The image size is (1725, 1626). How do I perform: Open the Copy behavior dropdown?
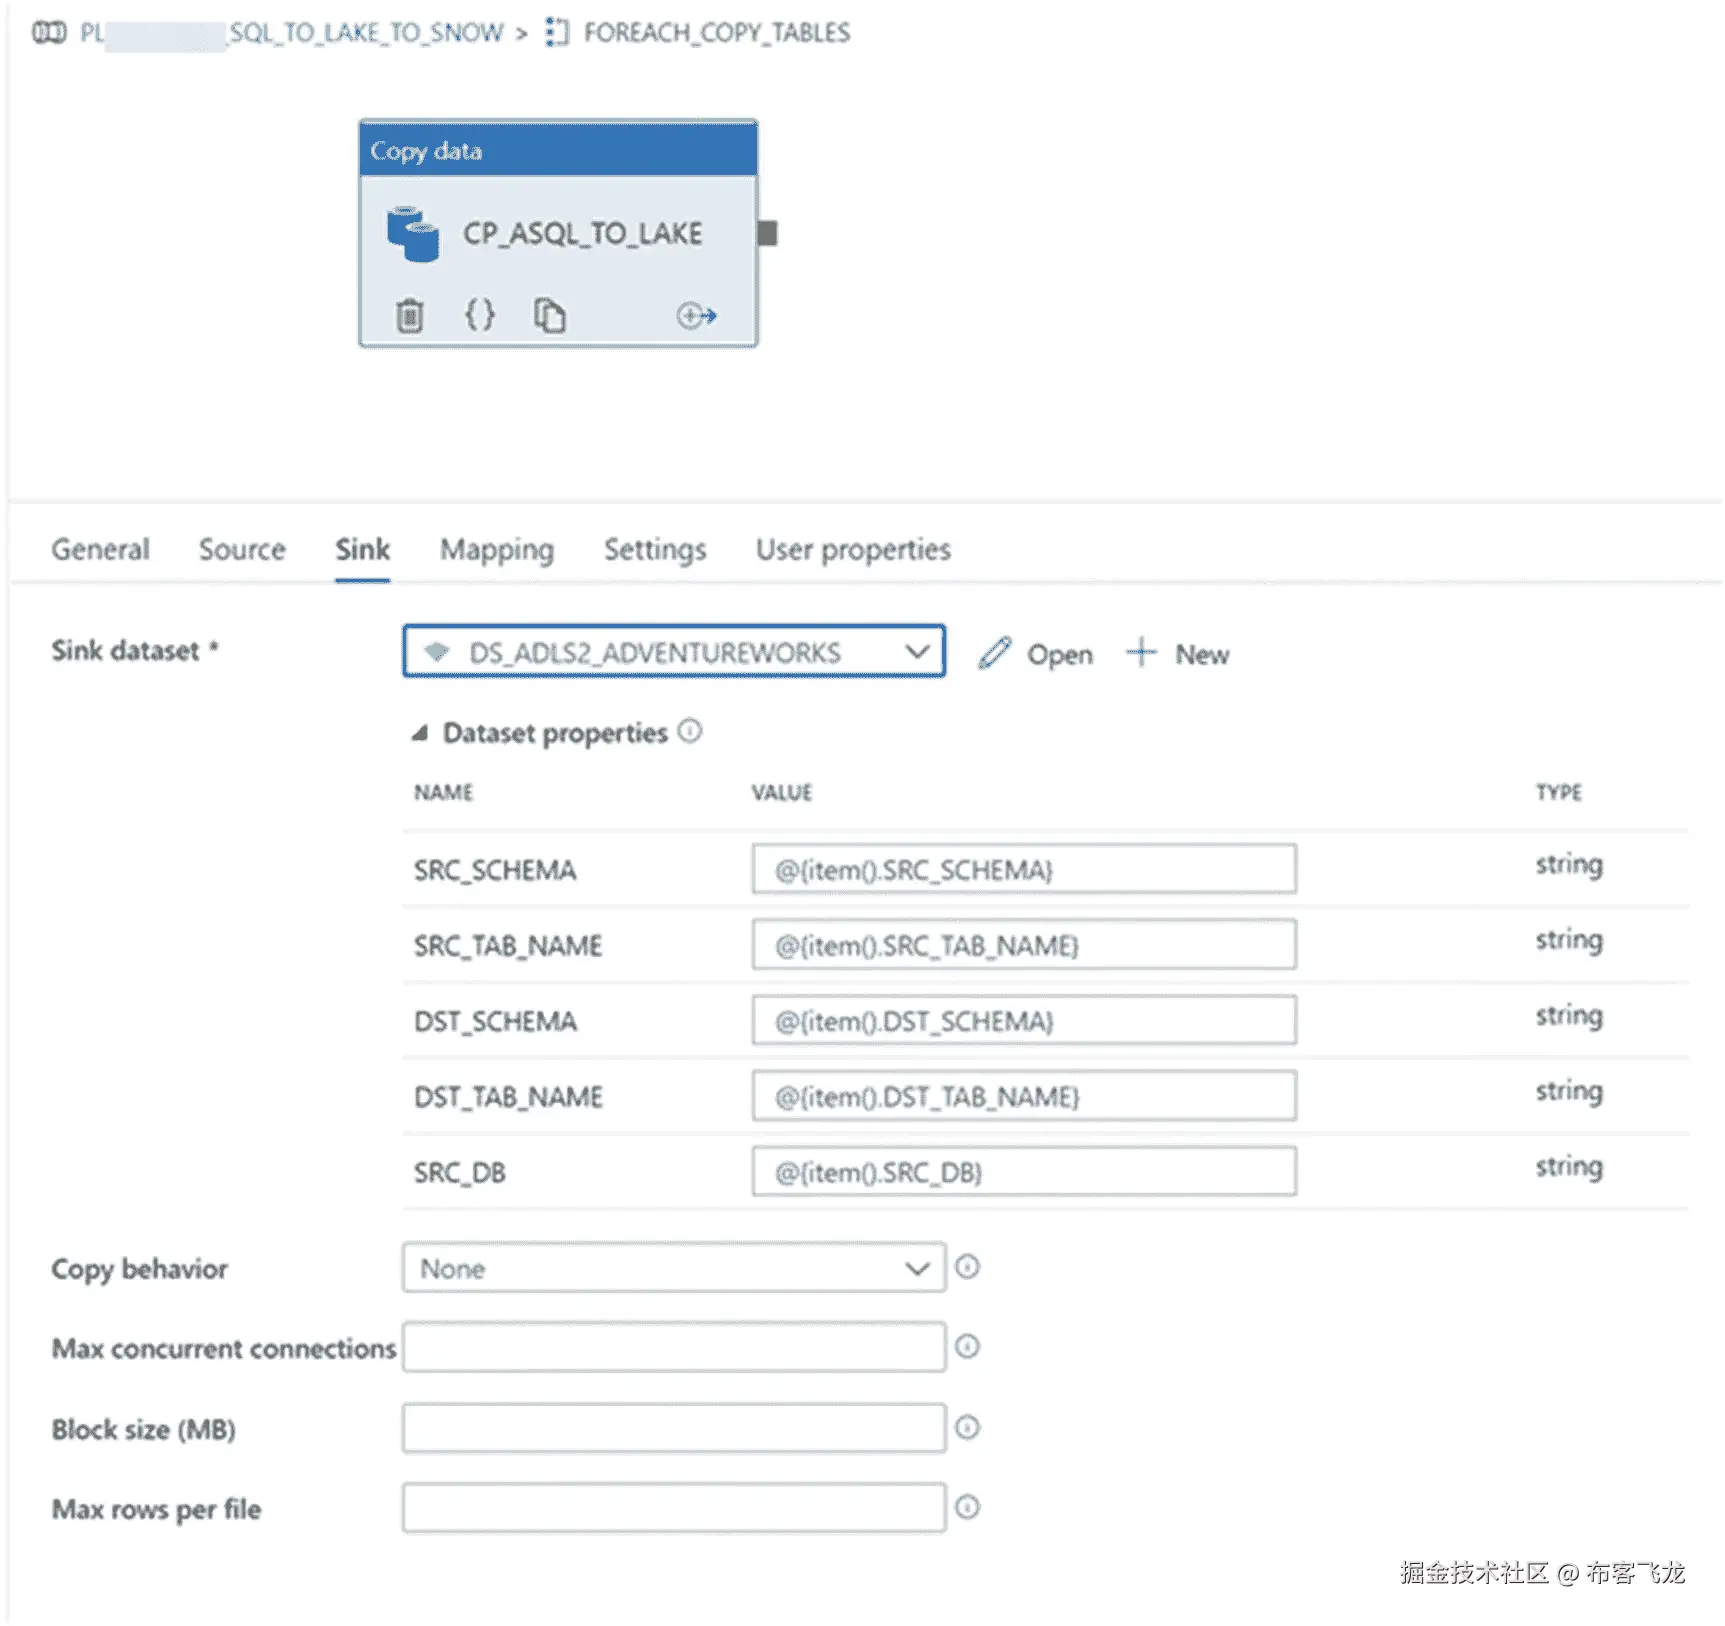pos(674,1268)
